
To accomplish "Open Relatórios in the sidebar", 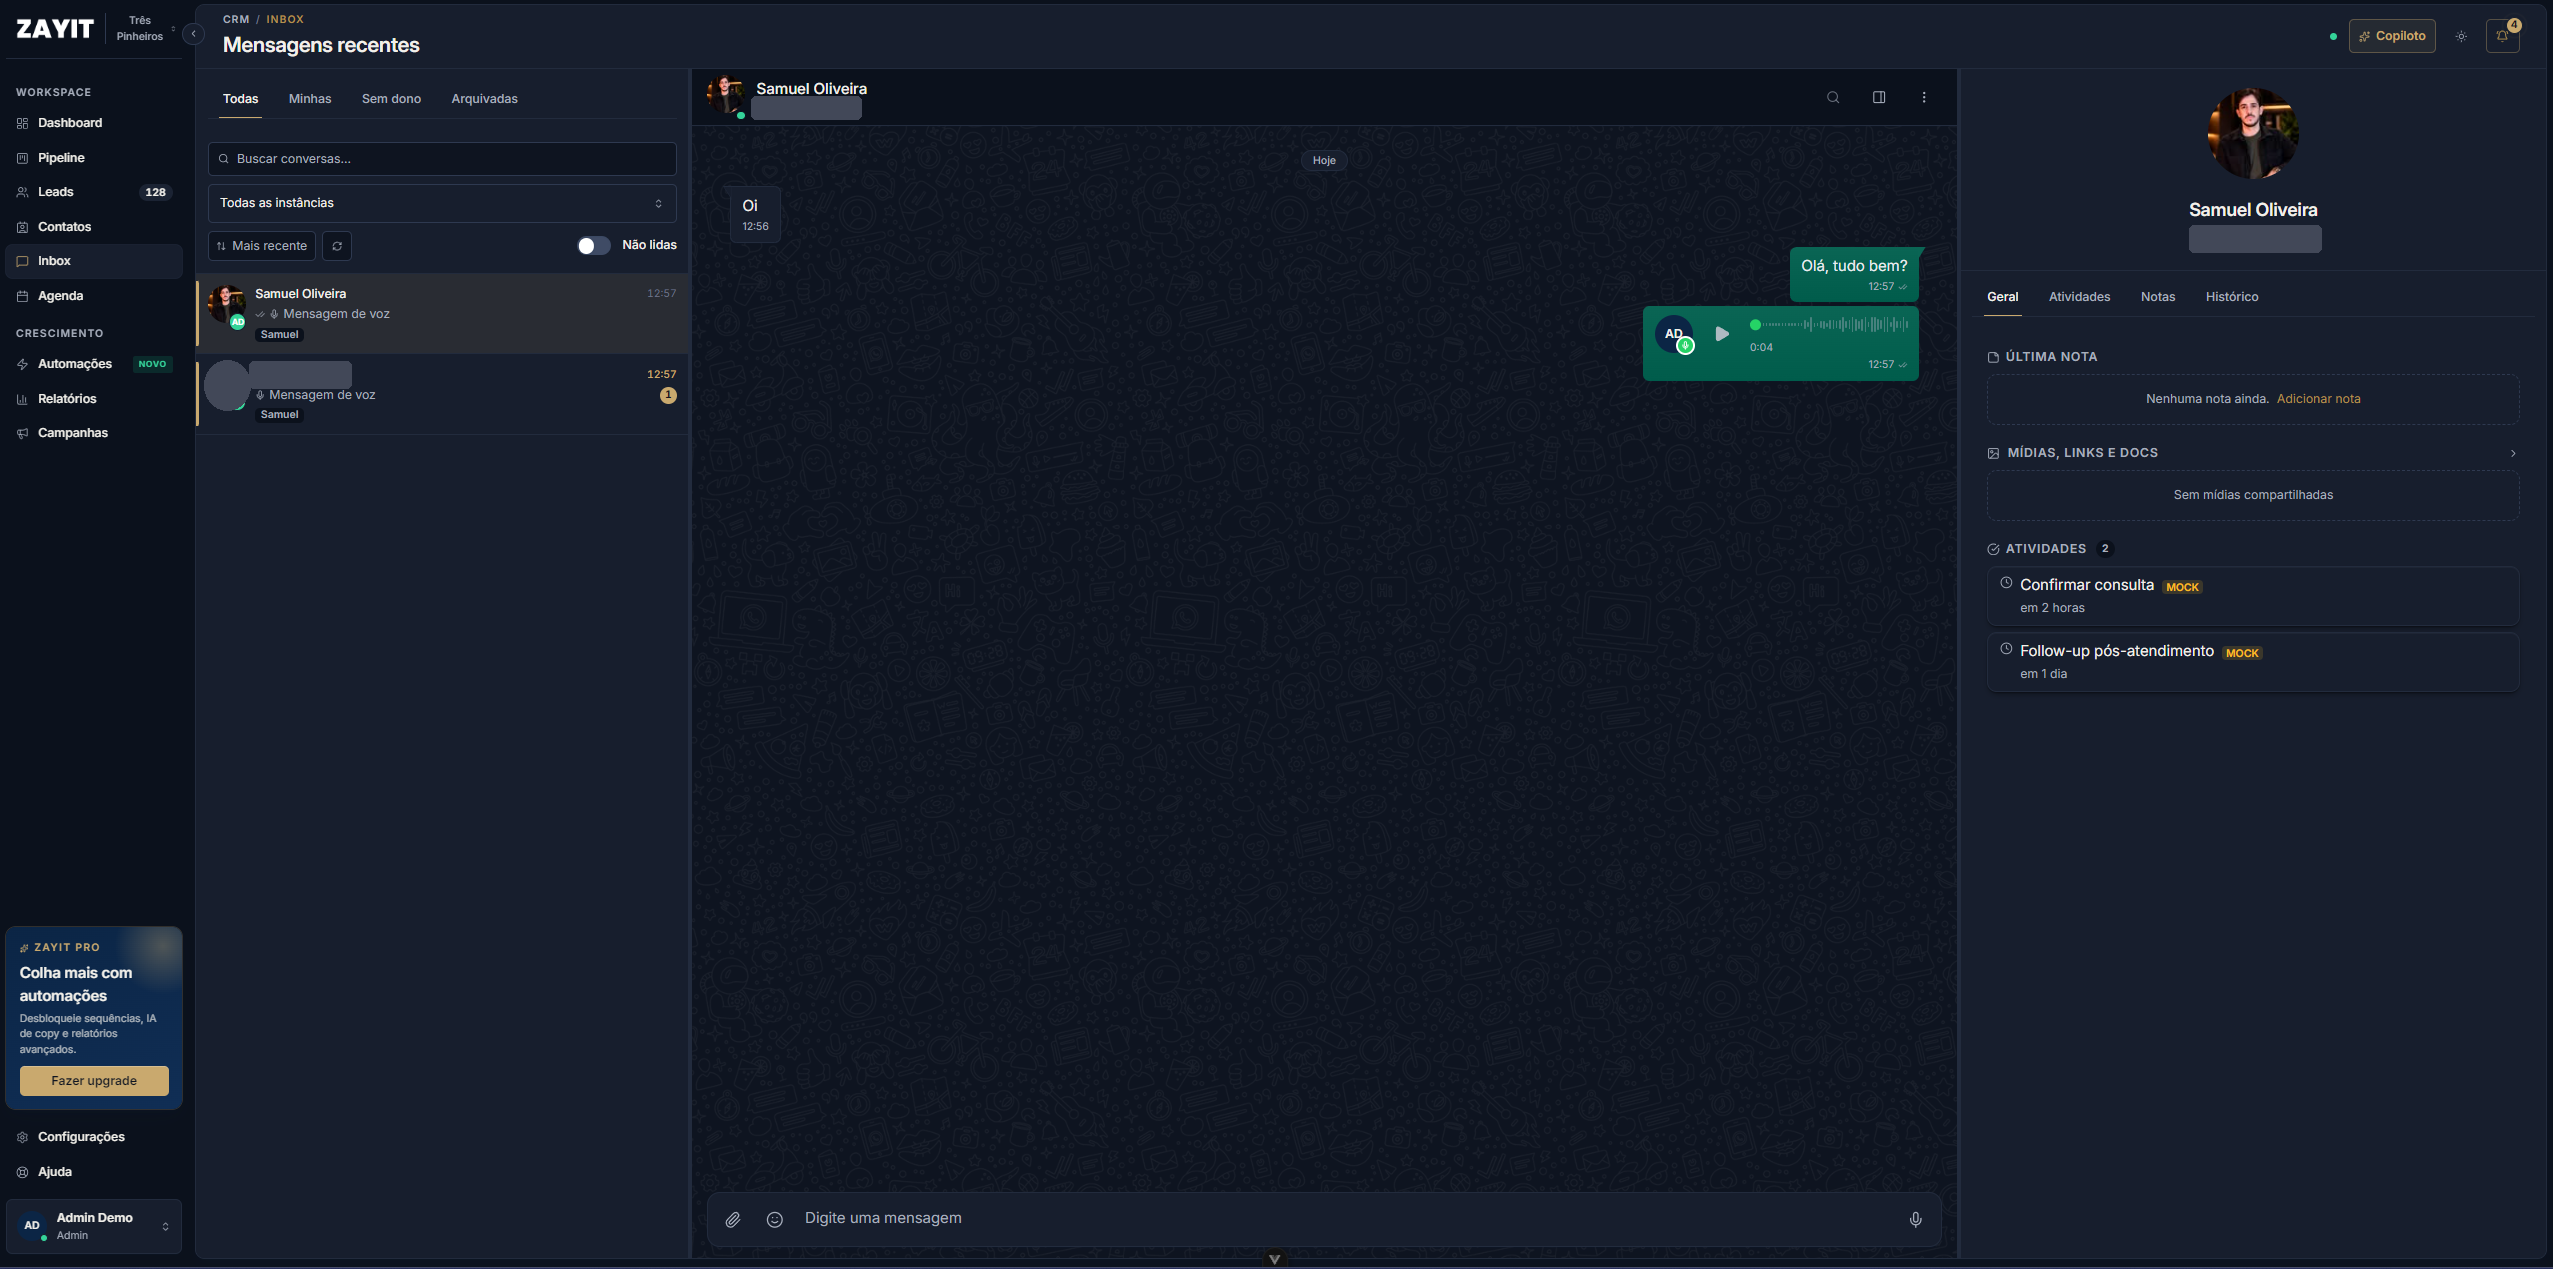I will 93,399.
